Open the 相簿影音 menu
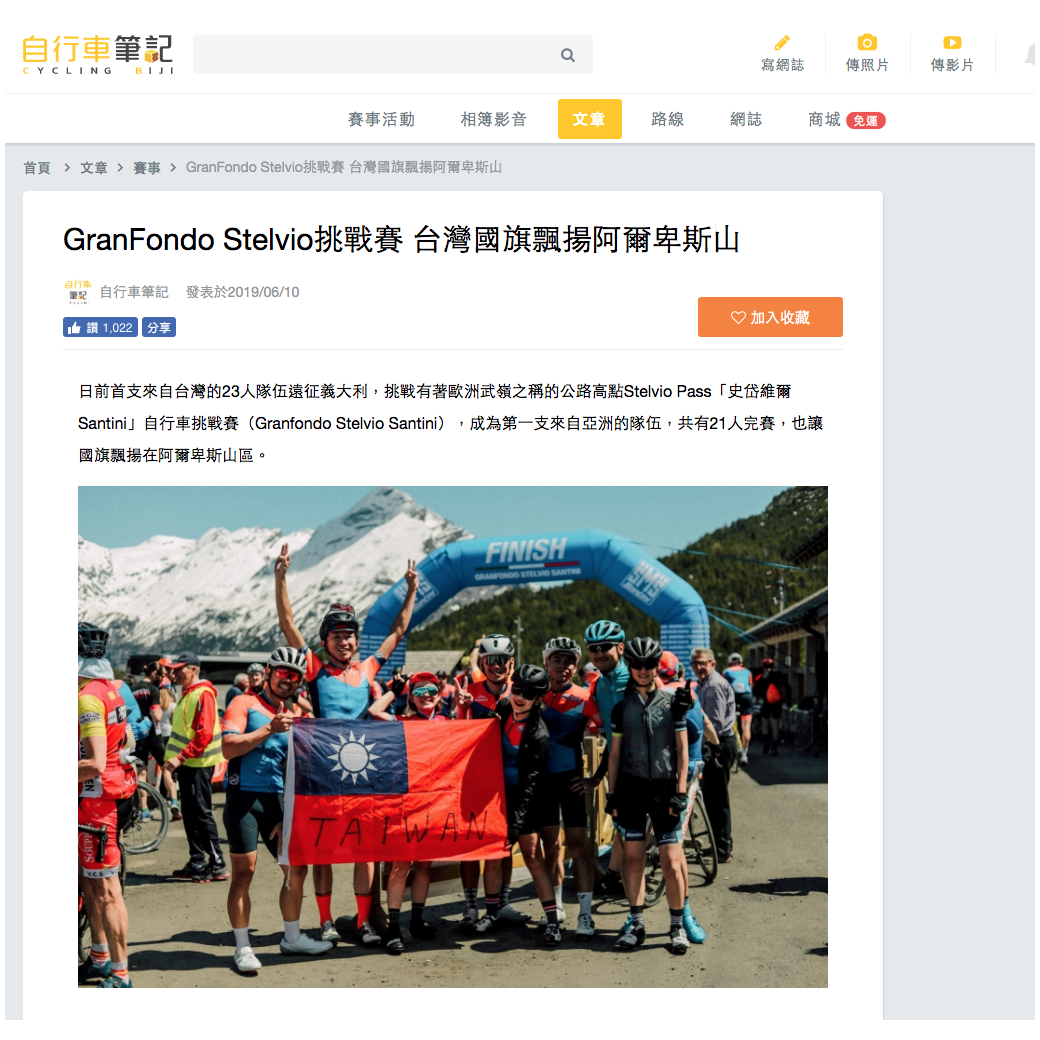The width and height of the screenshot is (1040, 1040). point(493,119)
